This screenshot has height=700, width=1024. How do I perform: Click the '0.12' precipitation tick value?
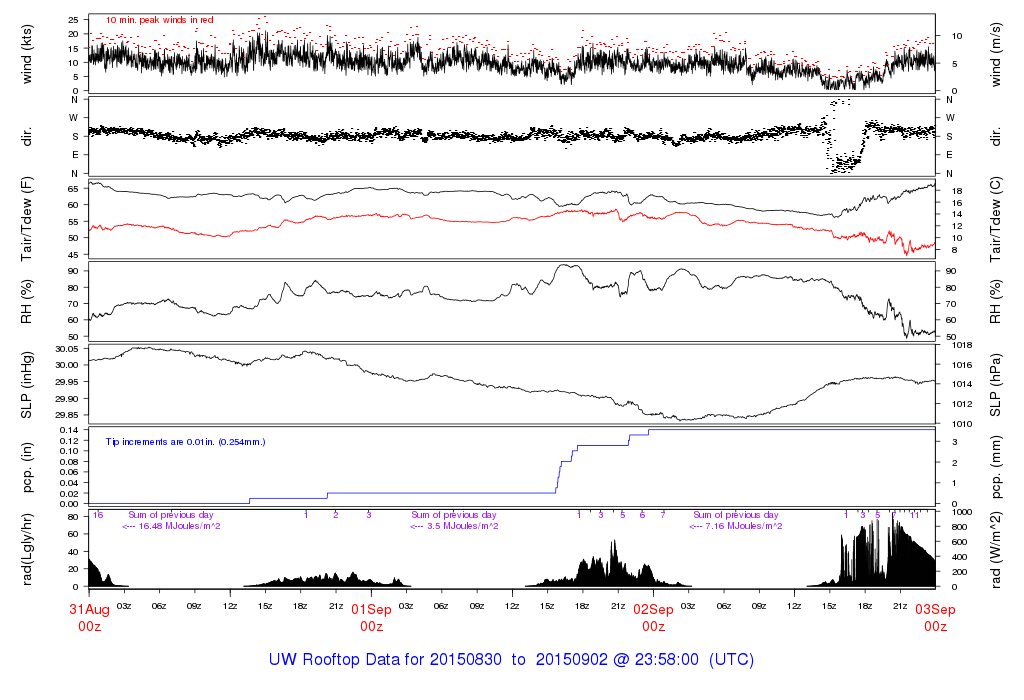pyautogui.click(x=69, y=440)
